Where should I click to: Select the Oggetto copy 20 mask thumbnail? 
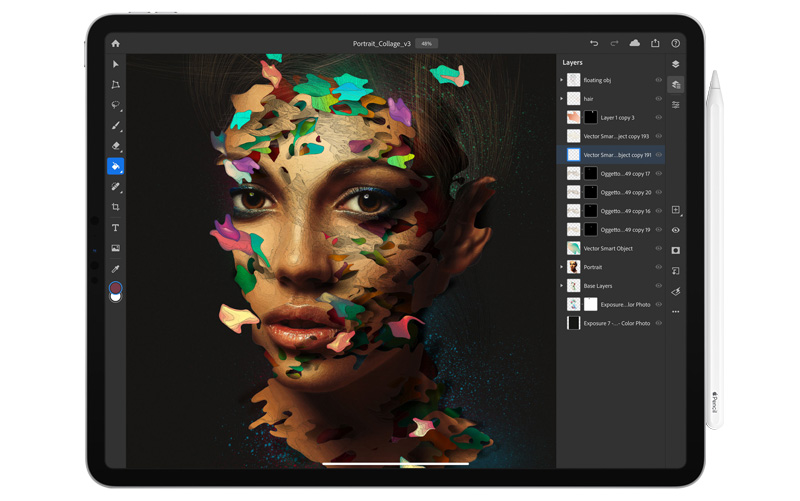point(590,192)
